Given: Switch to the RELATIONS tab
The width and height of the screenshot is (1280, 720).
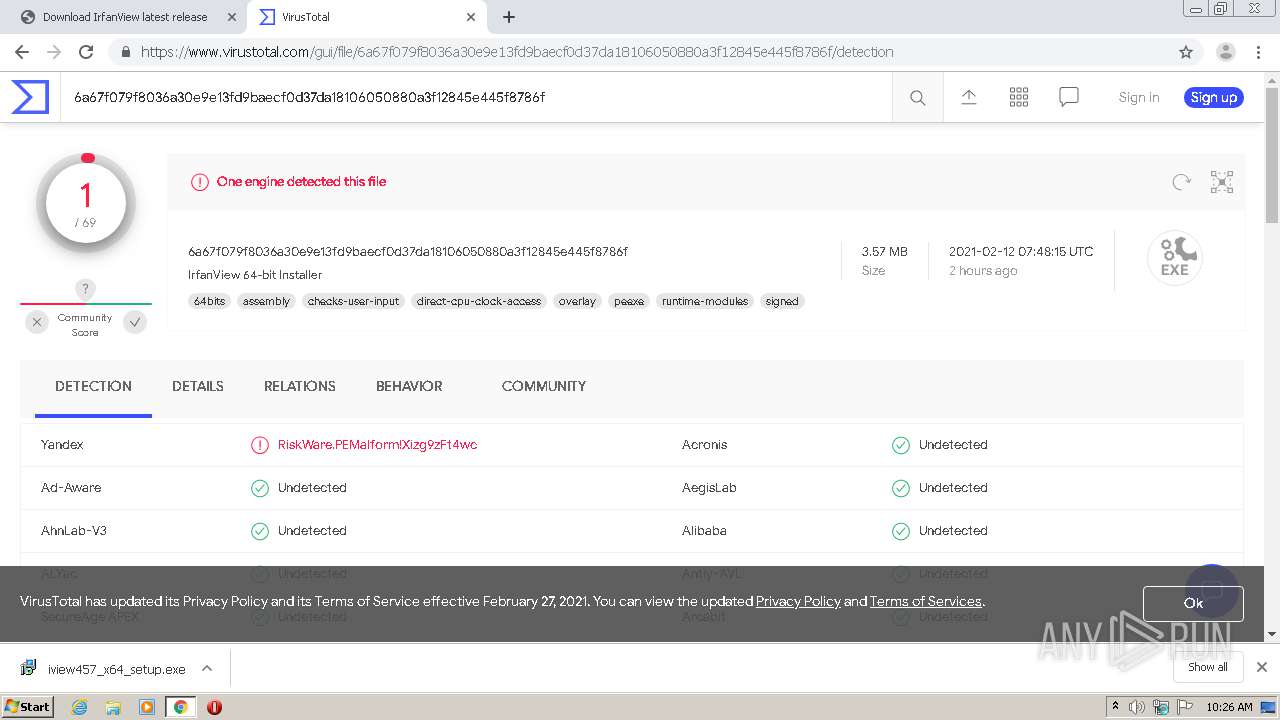Looking at the screenshot, I should (x=300, y=386).
